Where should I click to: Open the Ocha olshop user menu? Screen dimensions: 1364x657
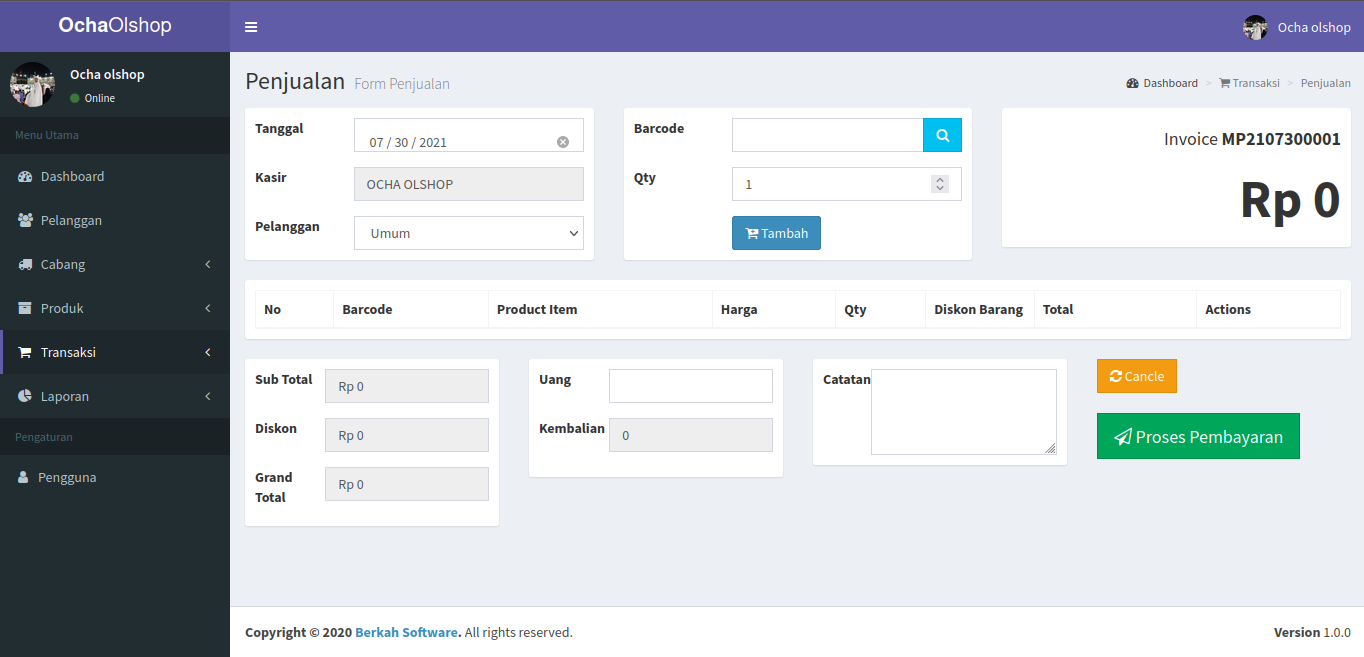click(1297, 27)
